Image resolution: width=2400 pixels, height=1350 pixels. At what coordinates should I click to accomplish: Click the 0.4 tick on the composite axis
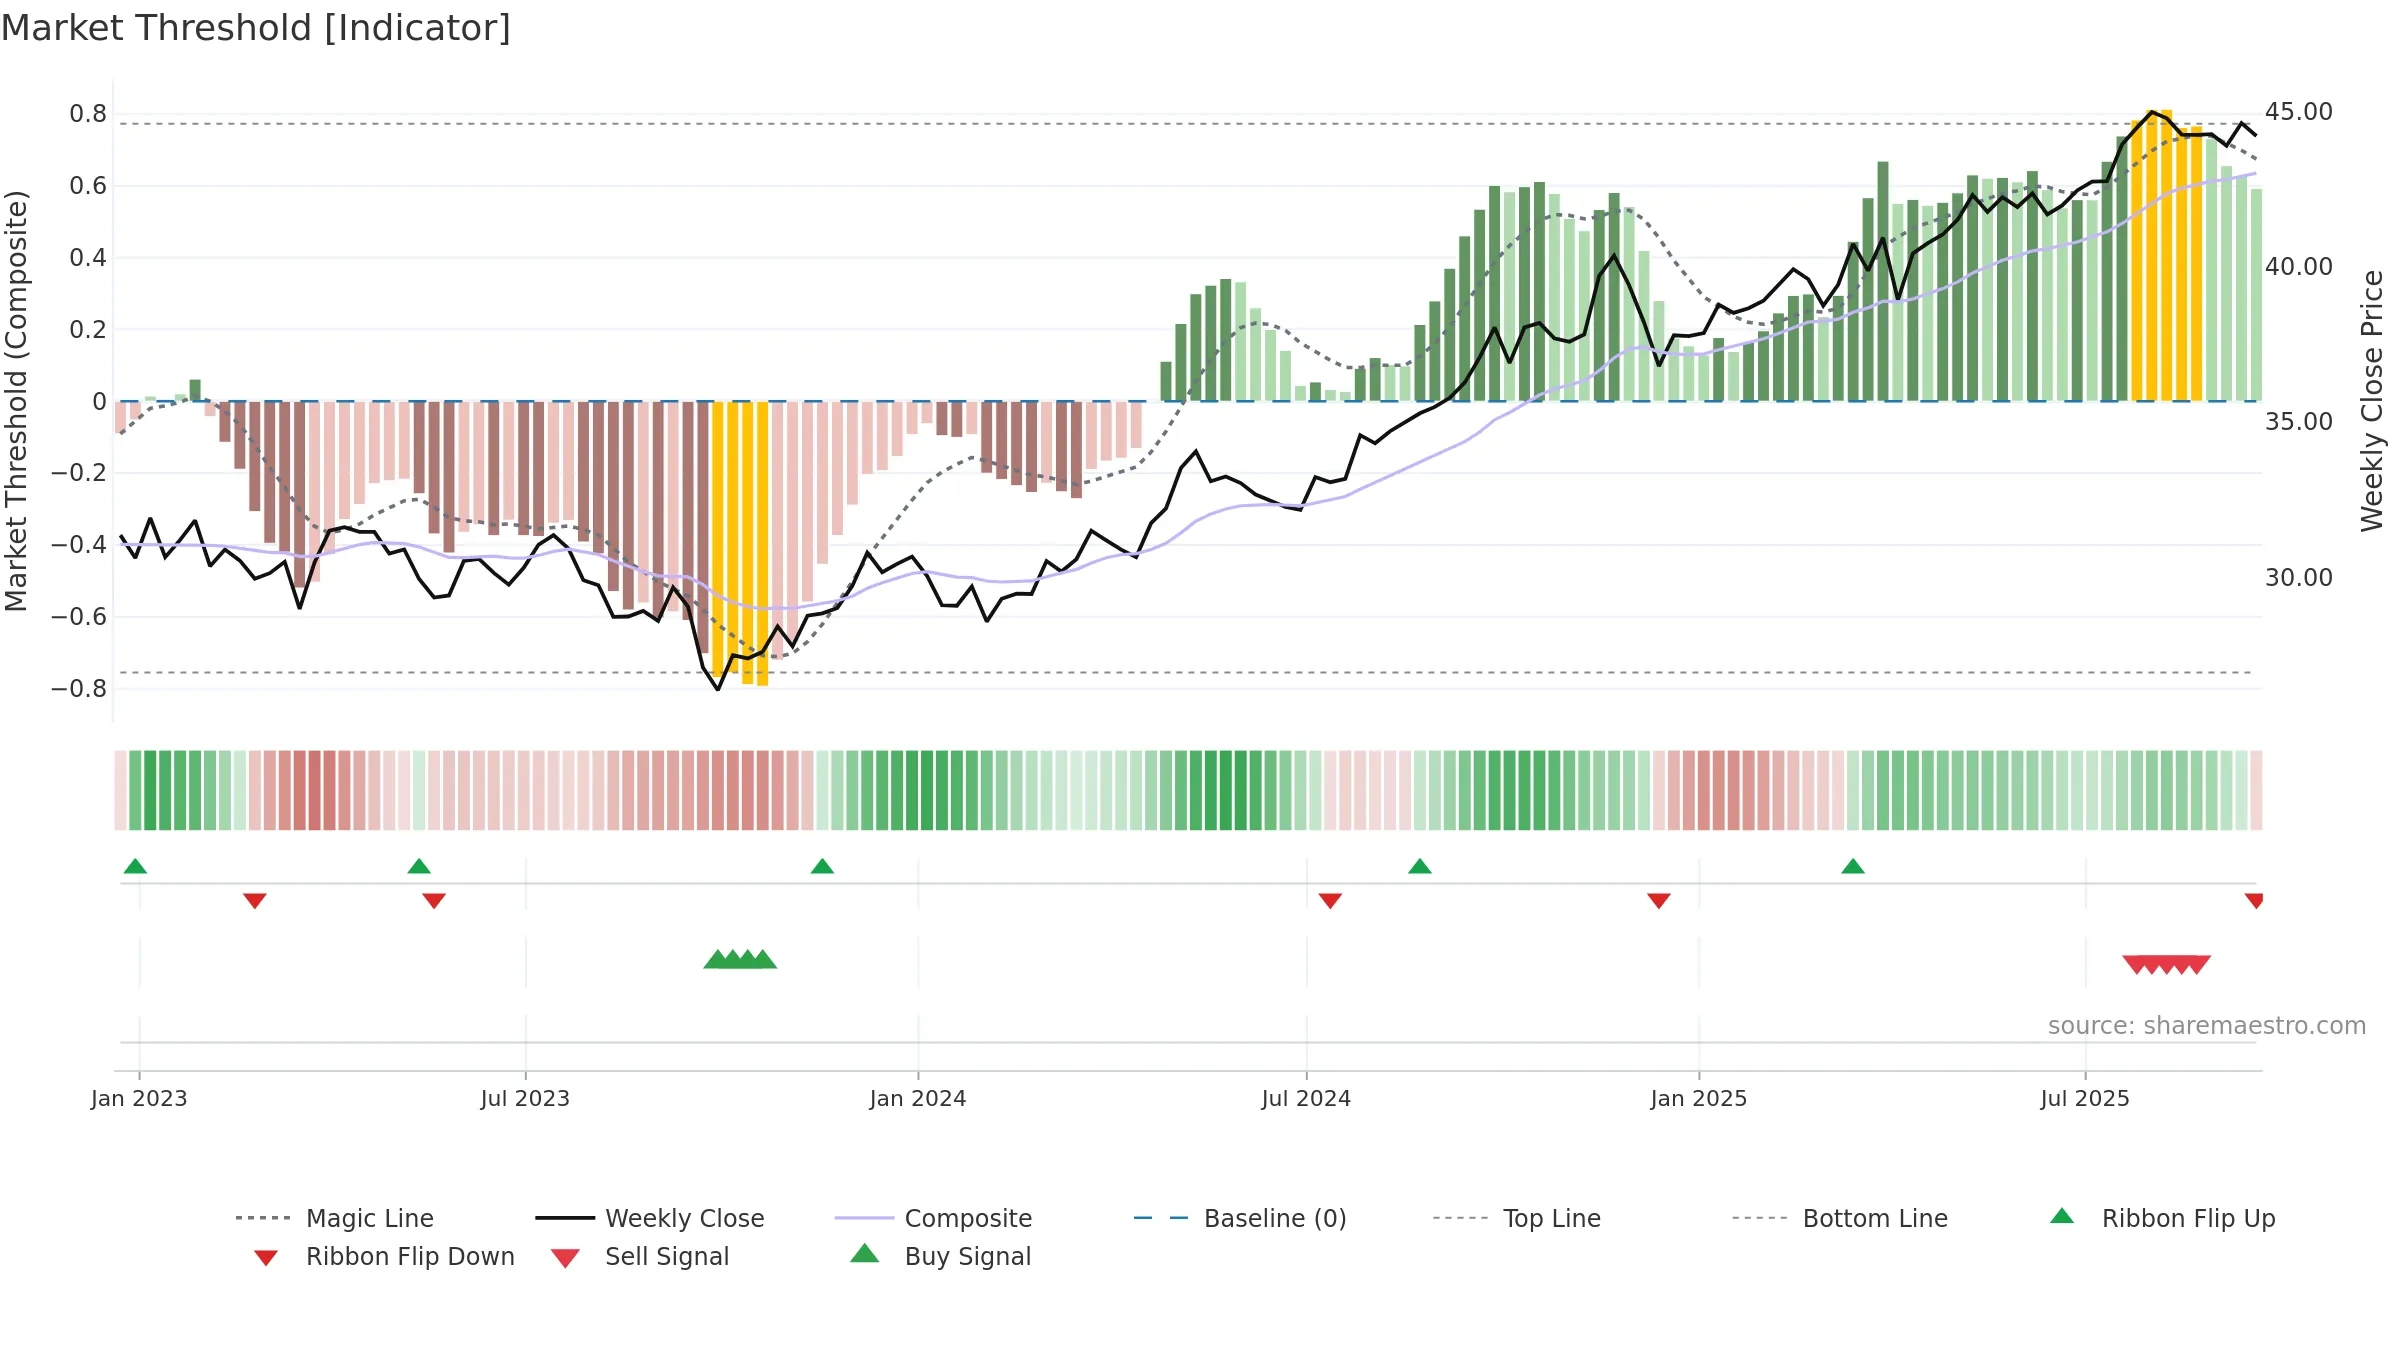point(88,258)
